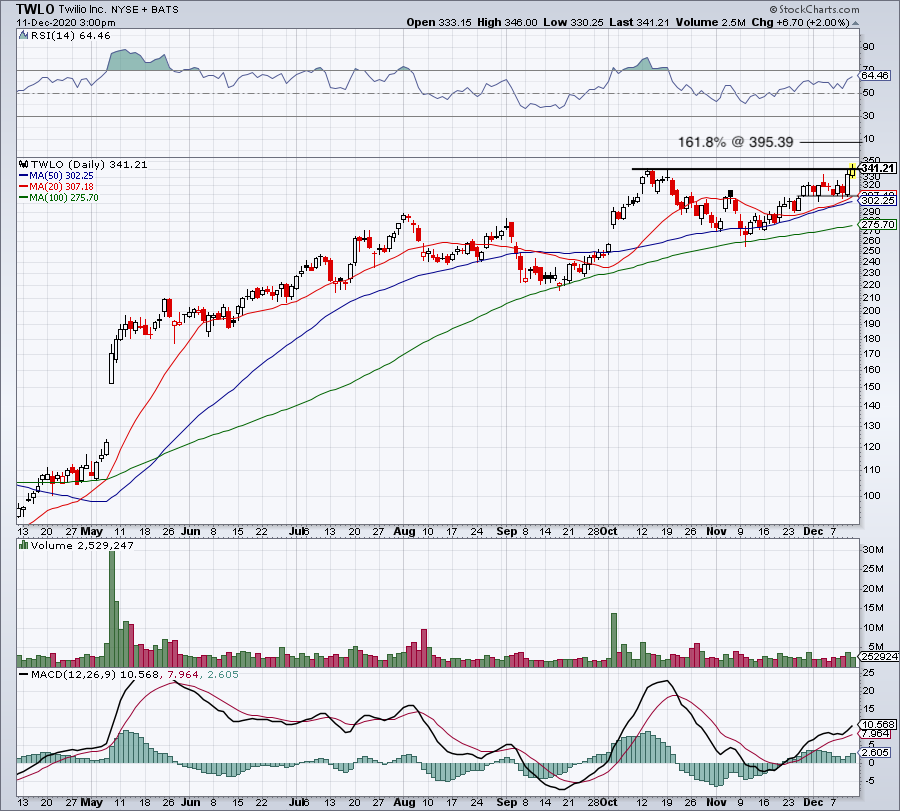The height and width of the screenshot is (811, 900).
Task: Click the blue-bordered 302.25 tag on right axis
Action: point(878,200)
